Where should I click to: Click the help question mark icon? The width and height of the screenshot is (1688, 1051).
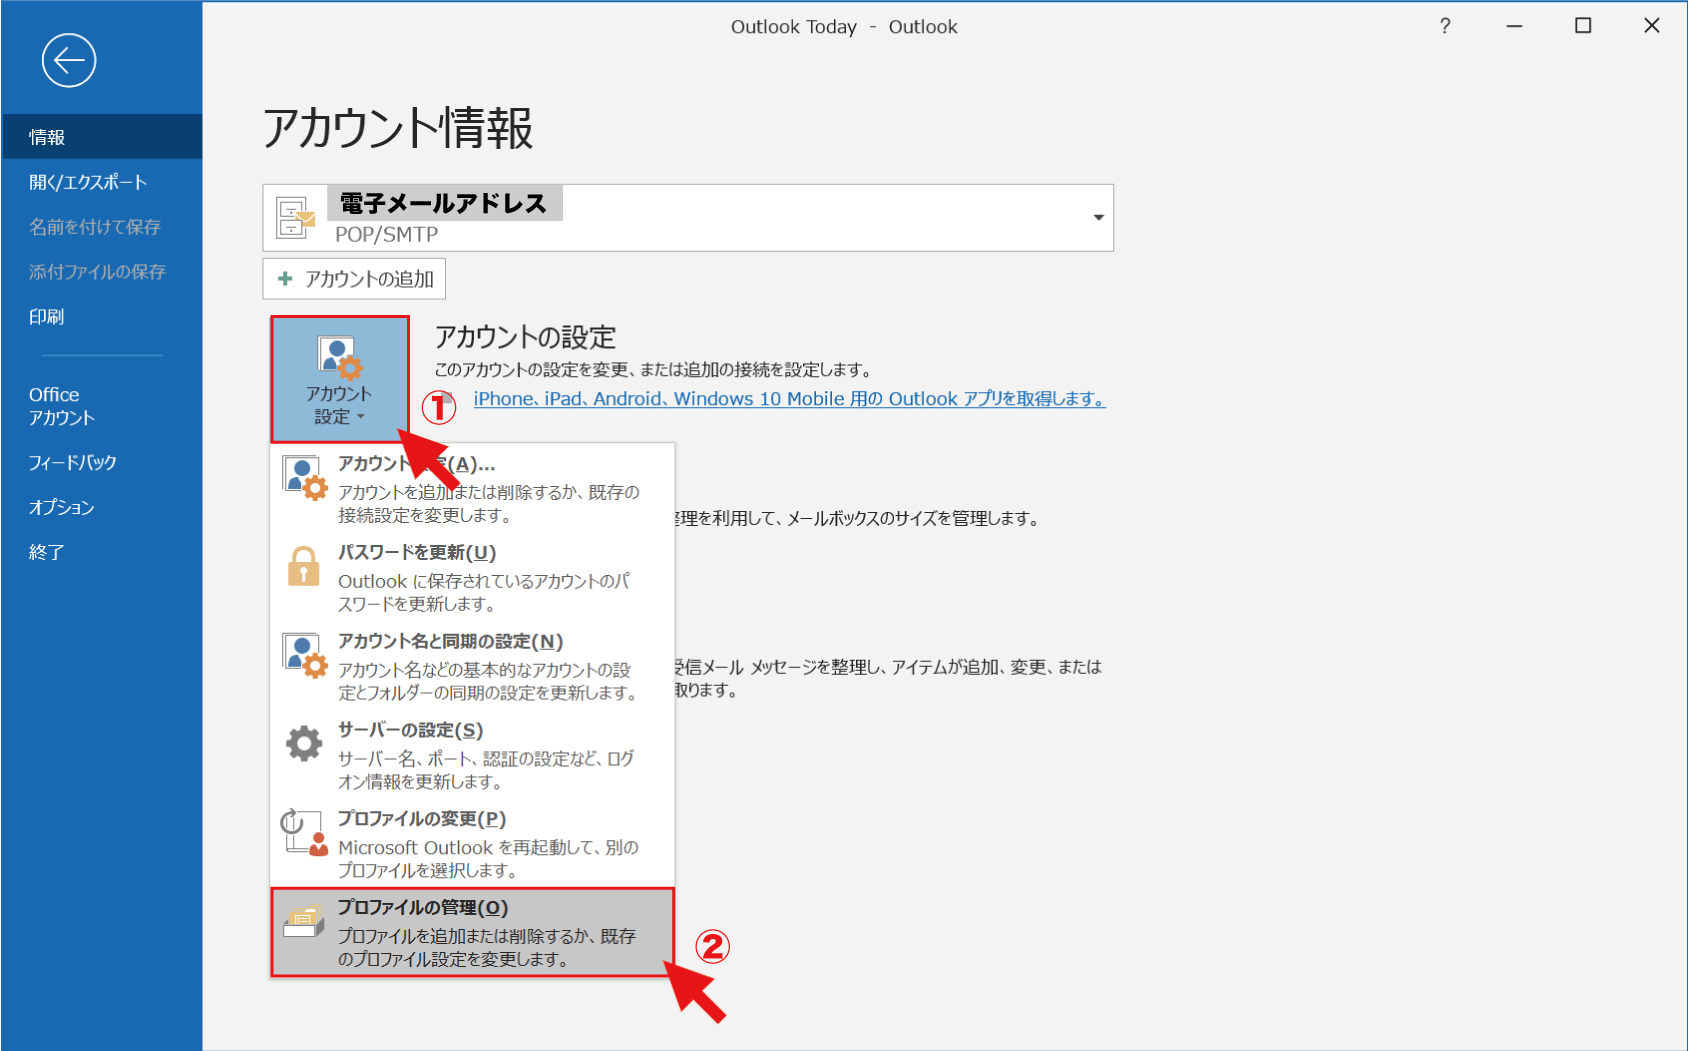point(1444,26)
